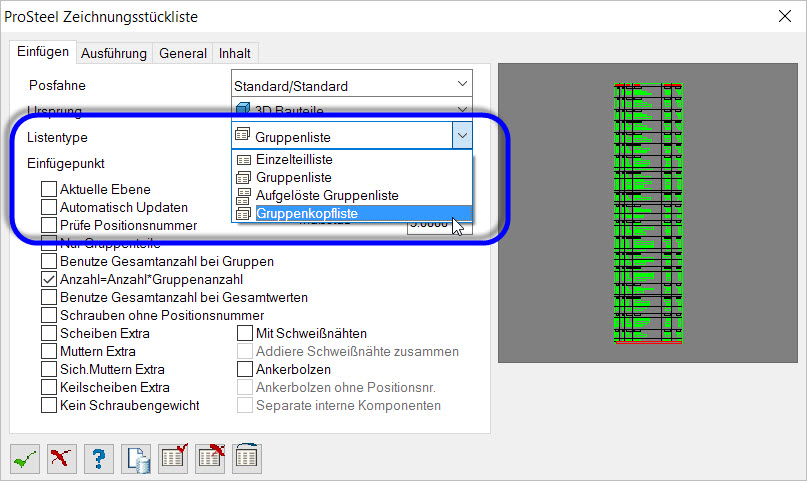The height and width of the screenshot is (481, 807).
Task: Select the highlighted Gruppenkopfliste option
Action: pyautogui.click(x=352, y=213)
